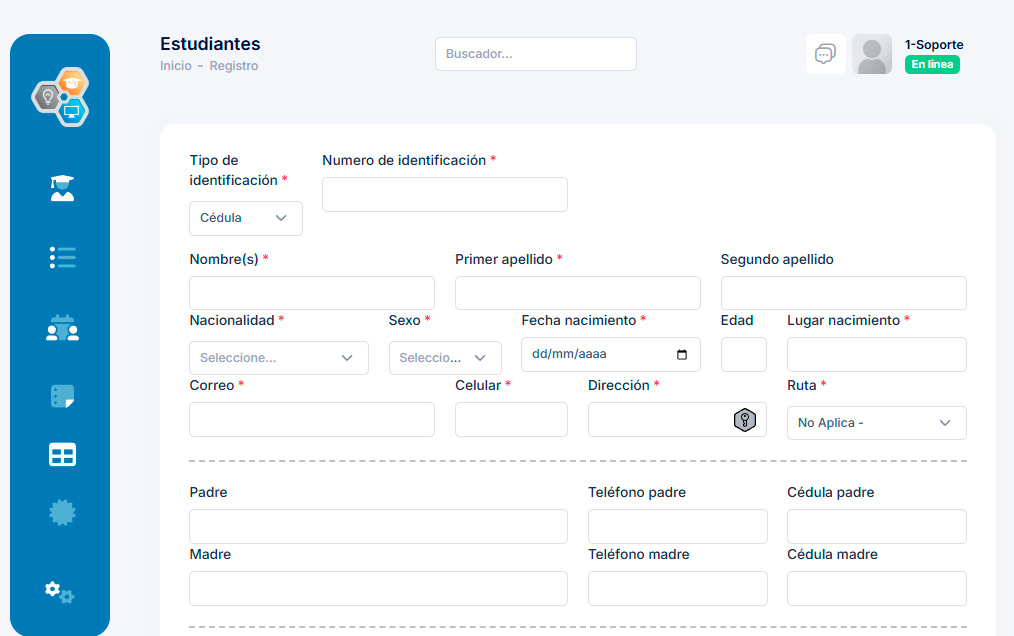Open the Nacionalidad dropdown
Image resolution: width=1014 pixels, height=636 pixels.
[278, 358]
